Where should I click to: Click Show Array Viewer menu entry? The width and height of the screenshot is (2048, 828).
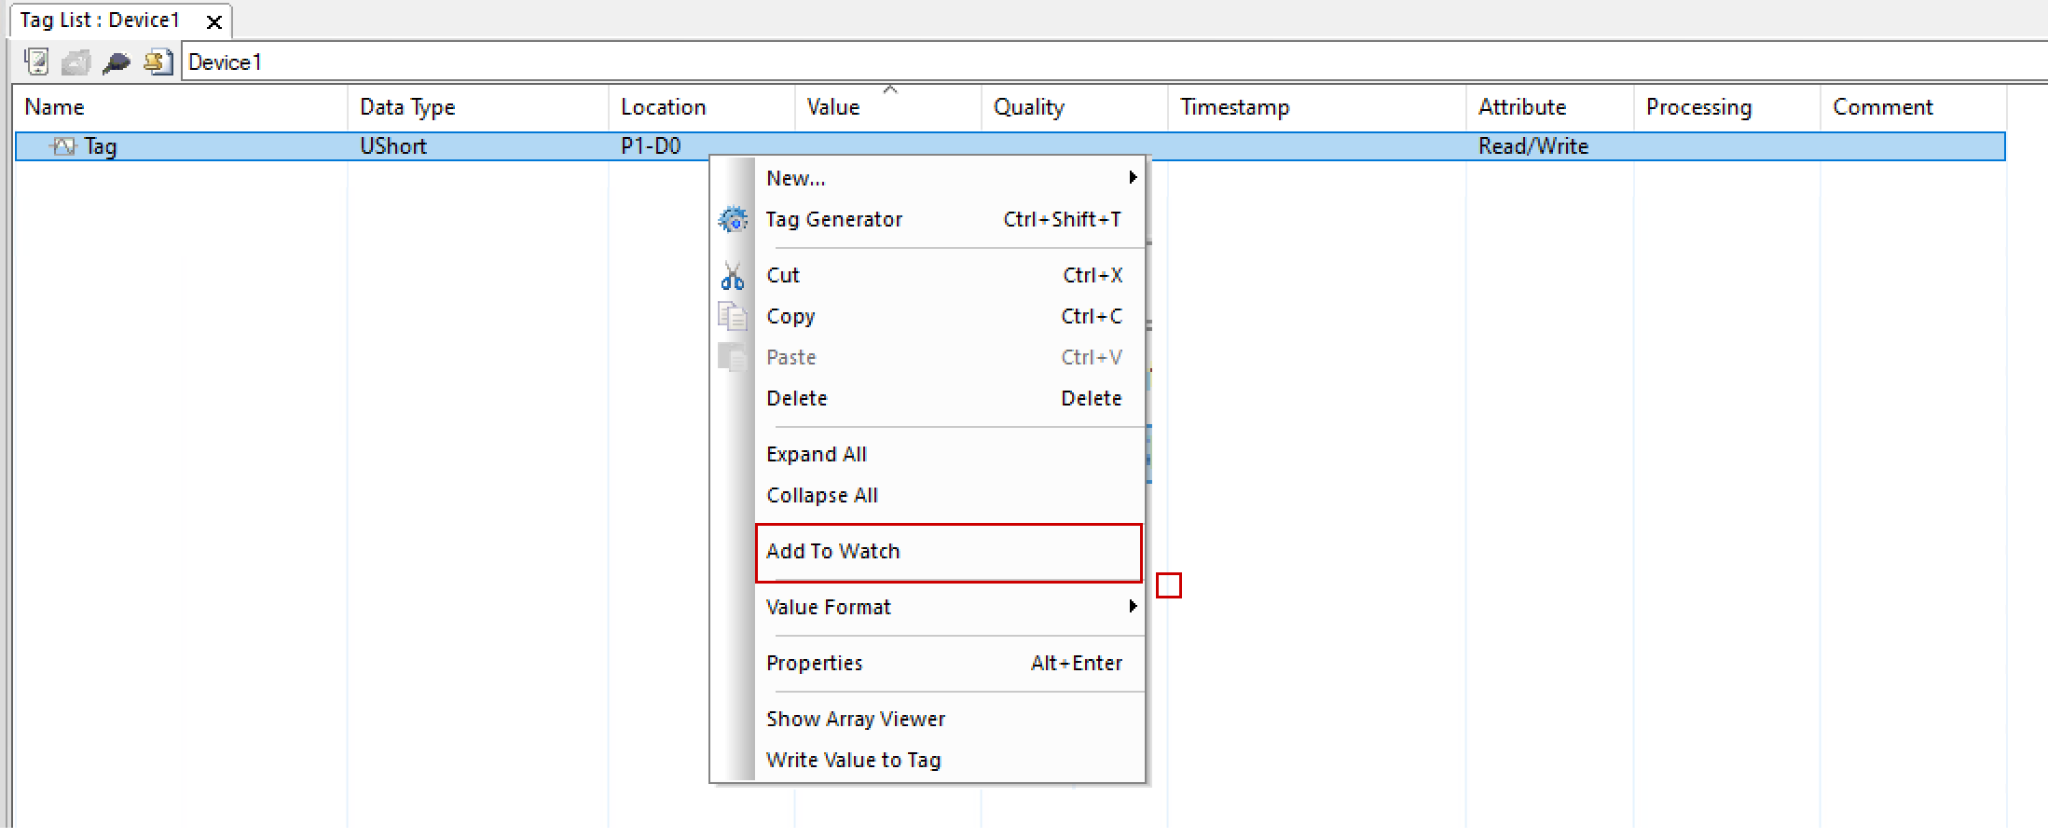tap(855, 719)
